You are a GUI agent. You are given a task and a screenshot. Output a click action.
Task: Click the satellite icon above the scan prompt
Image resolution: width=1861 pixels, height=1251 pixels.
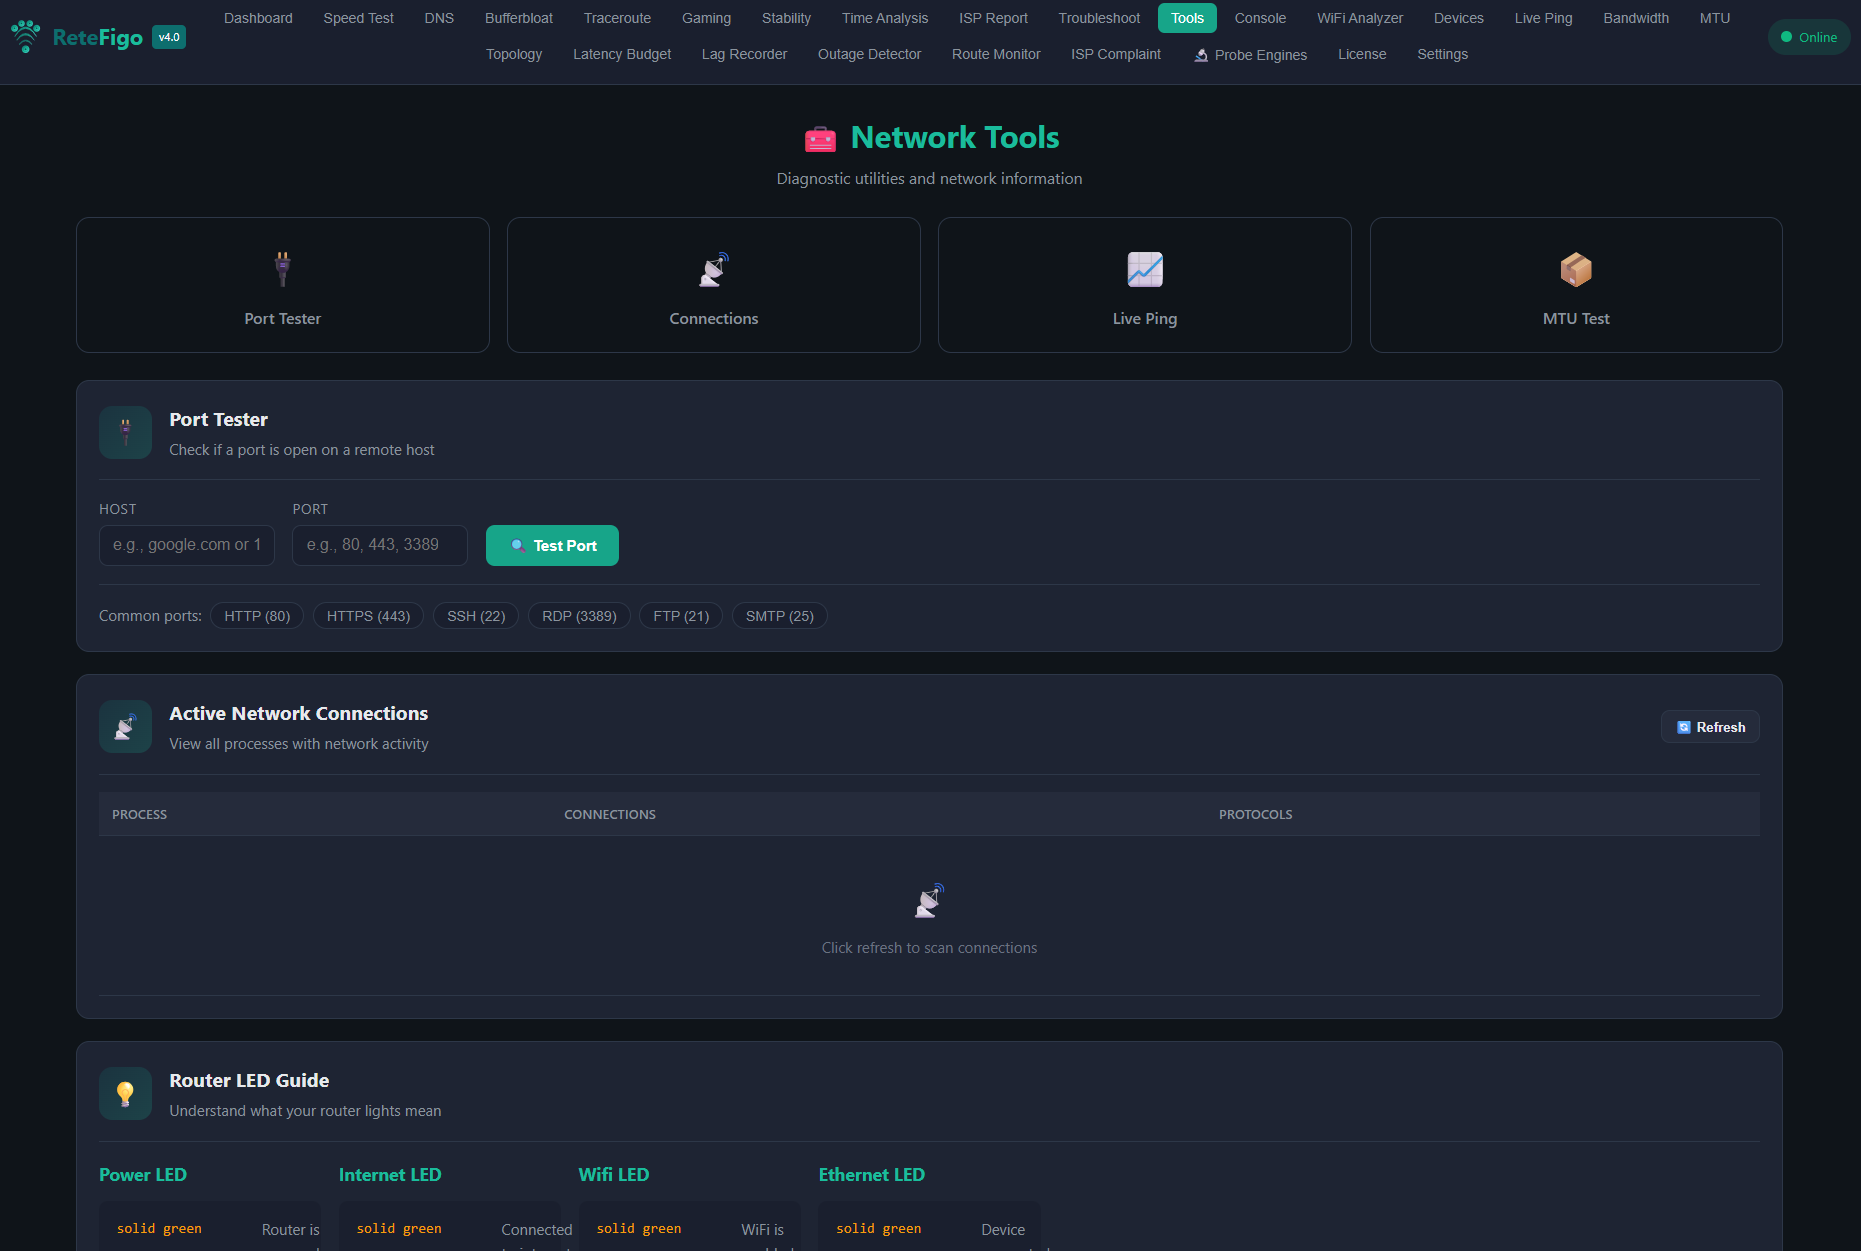tap(929, 899)
